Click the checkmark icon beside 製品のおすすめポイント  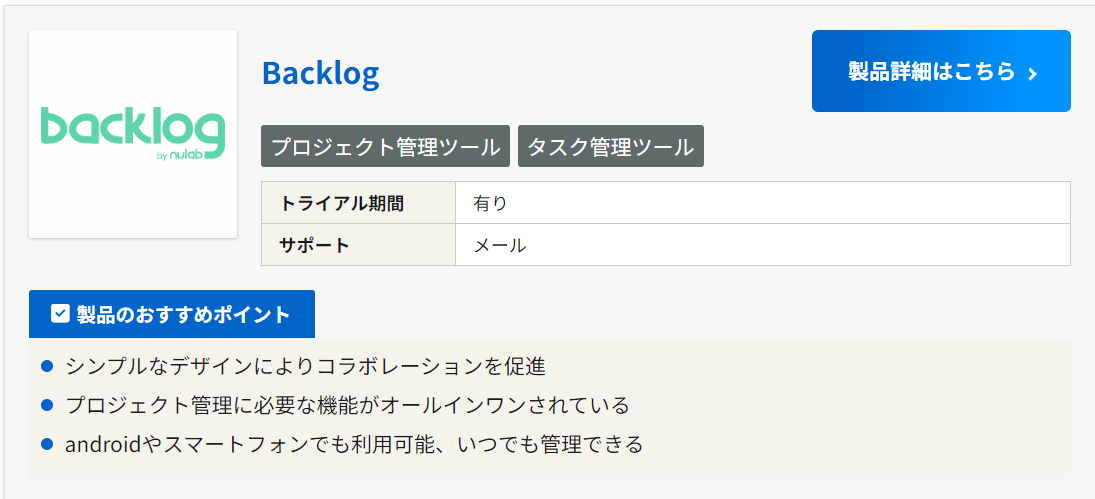(x=60, y=313)
